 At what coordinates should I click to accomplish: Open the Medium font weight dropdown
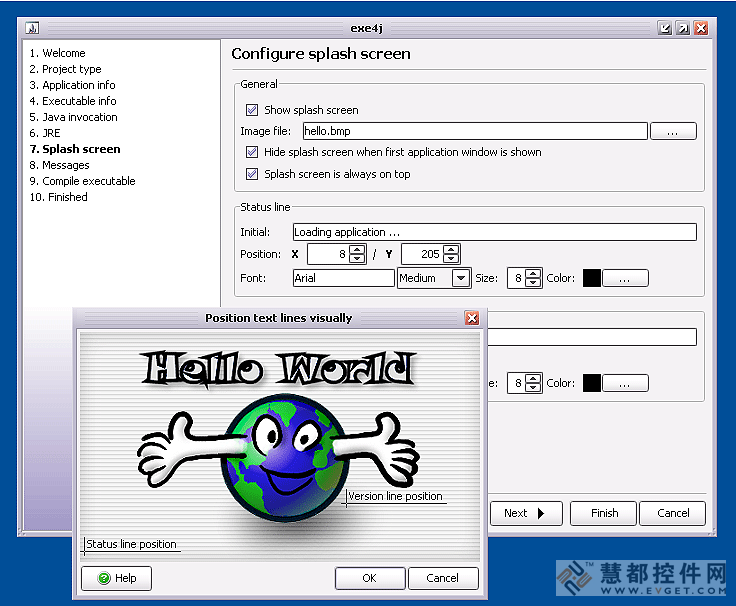(x=461, y=278)
